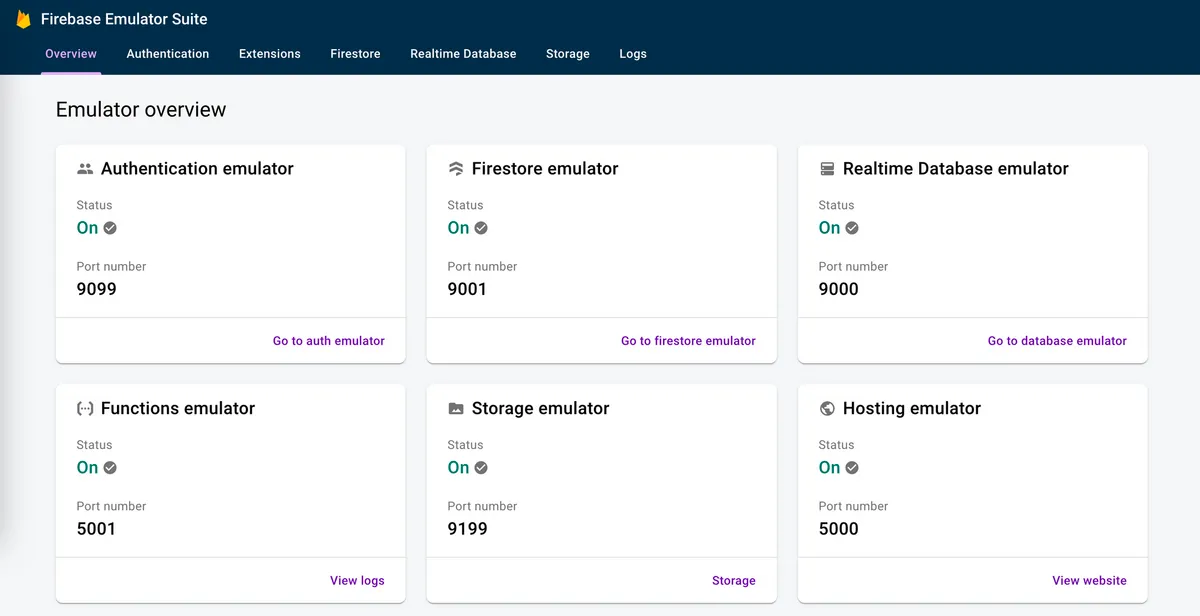Click the Firestore emulator stacked-waves icon
1200x616 pixels.
456,169
